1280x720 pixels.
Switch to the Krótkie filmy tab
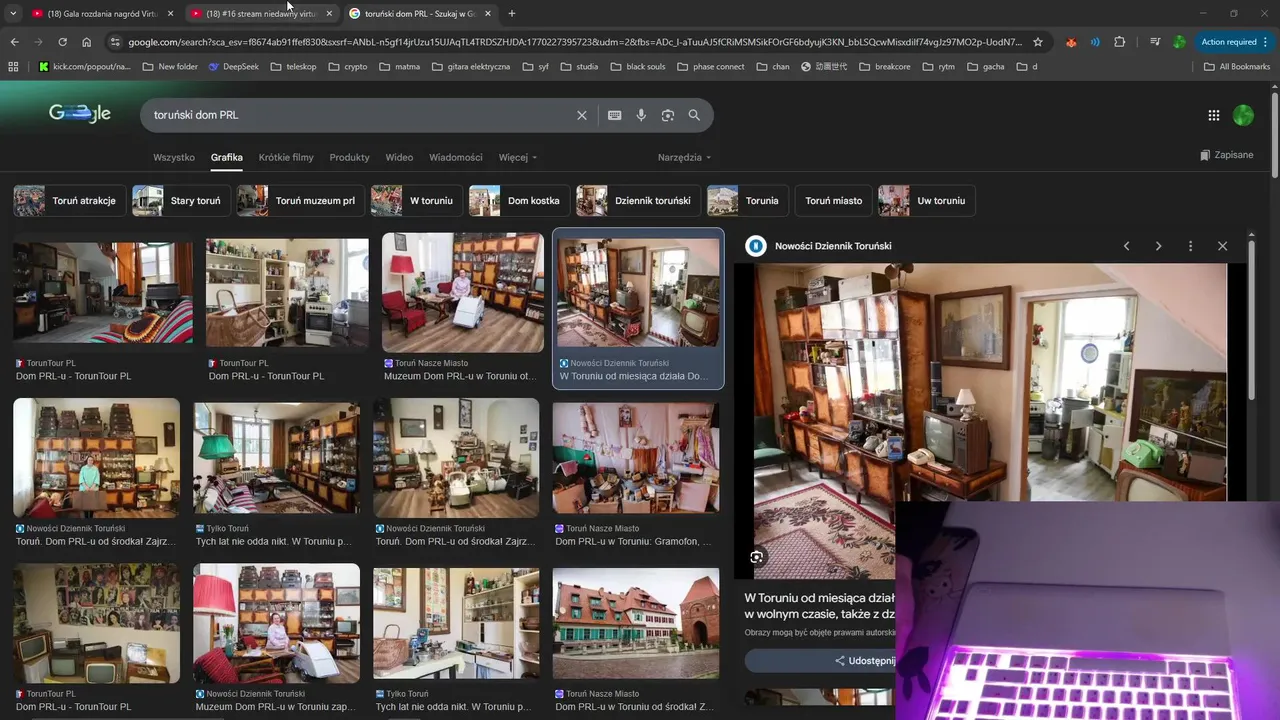coord(286,157)
